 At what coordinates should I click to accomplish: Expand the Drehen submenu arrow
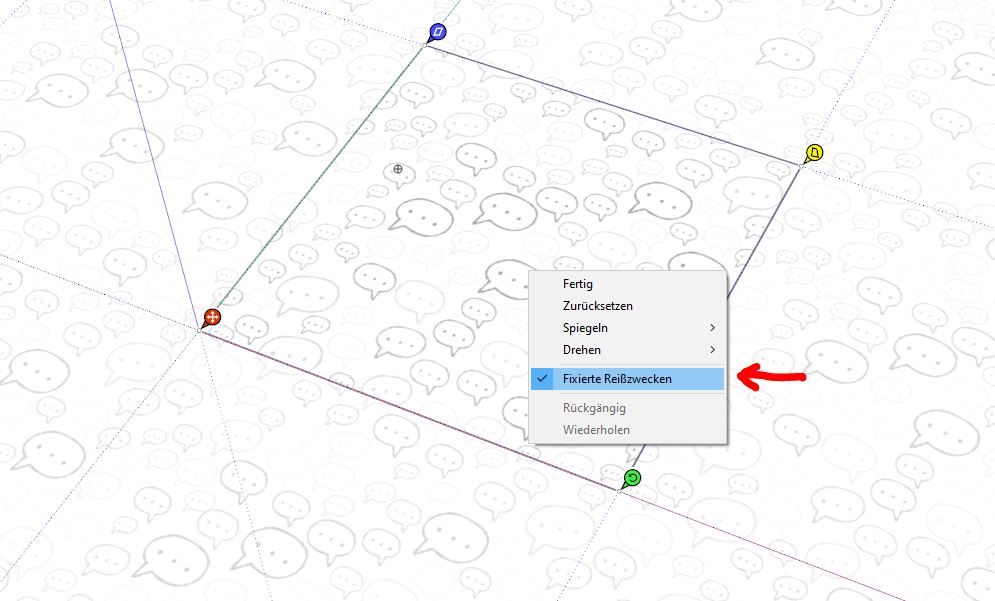tap(712, 350)
